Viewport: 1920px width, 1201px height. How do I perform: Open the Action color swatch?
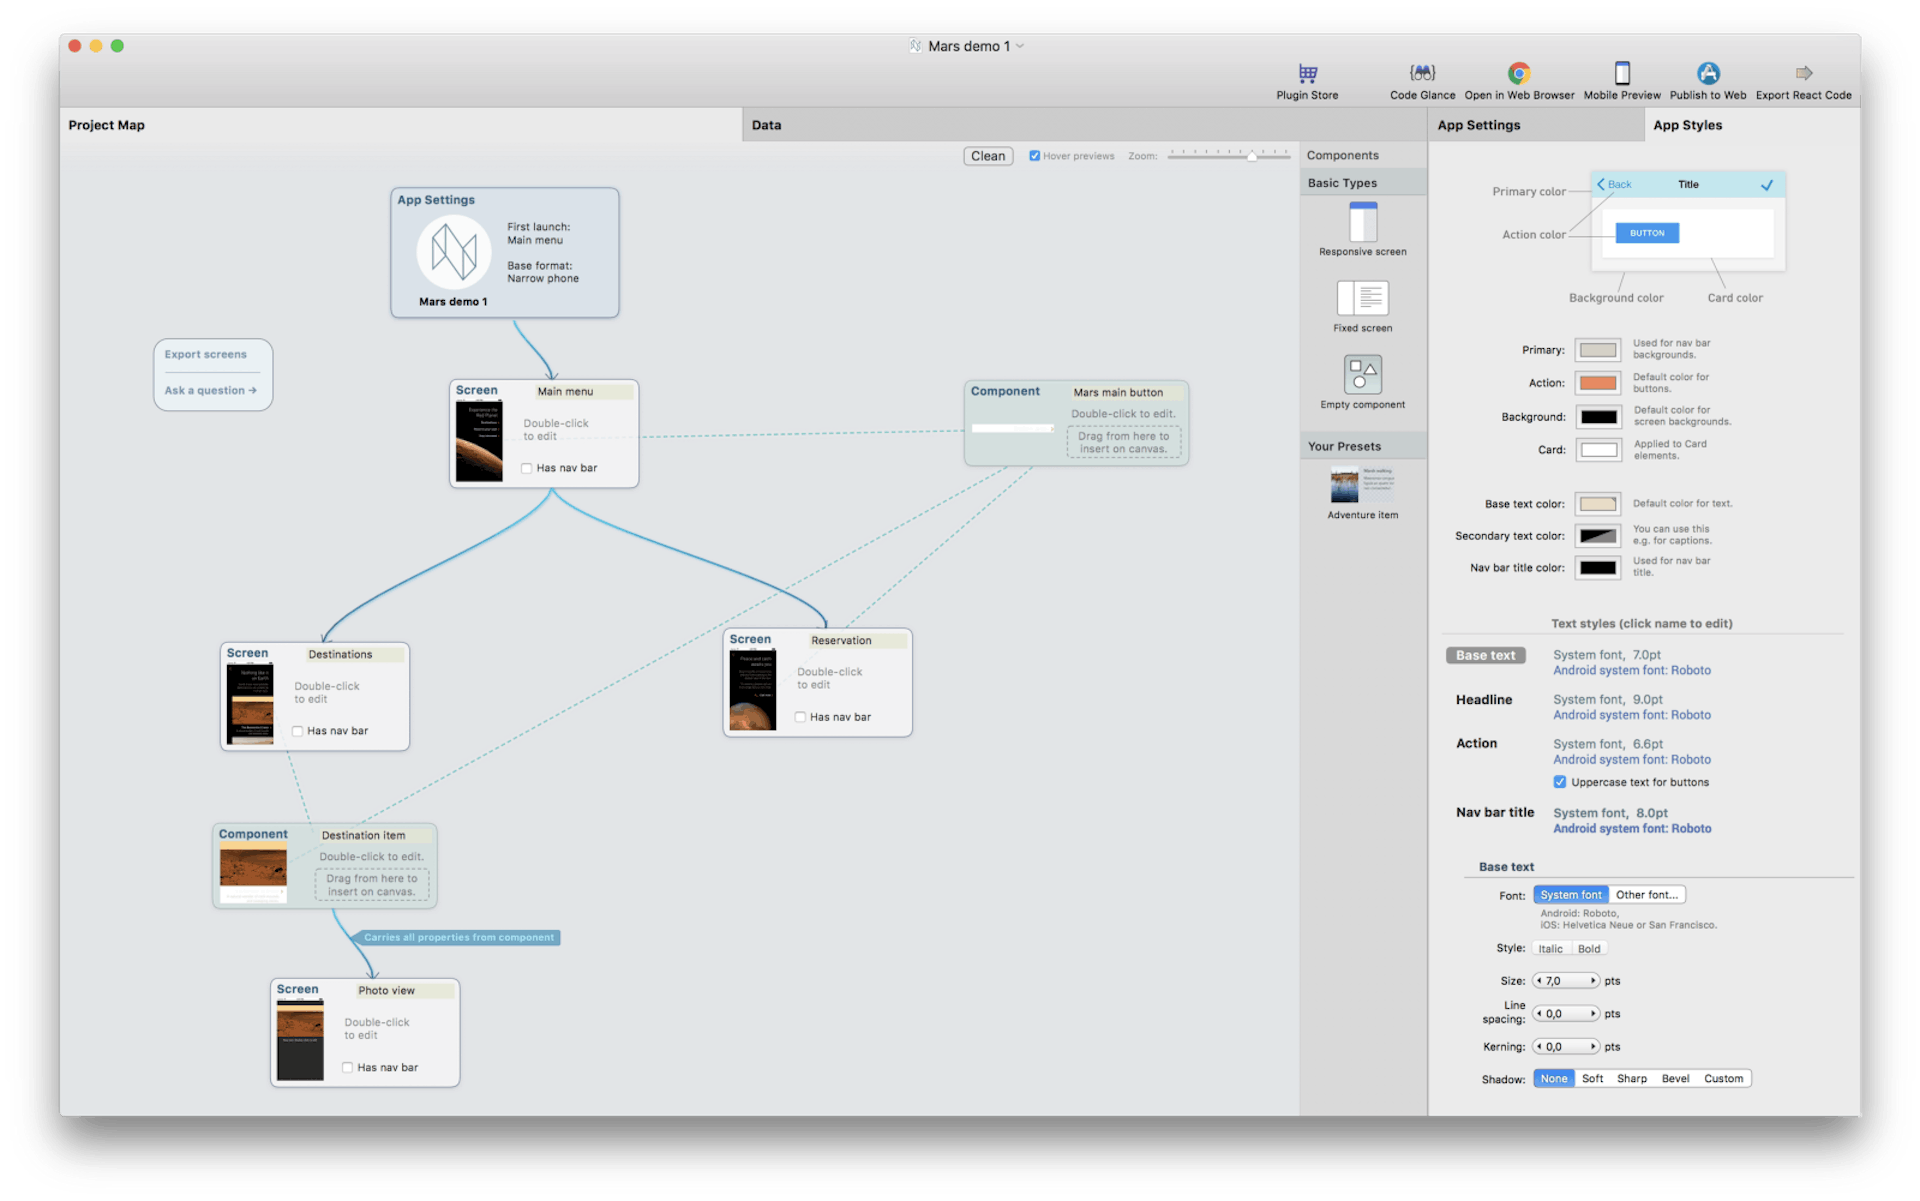1598,382
